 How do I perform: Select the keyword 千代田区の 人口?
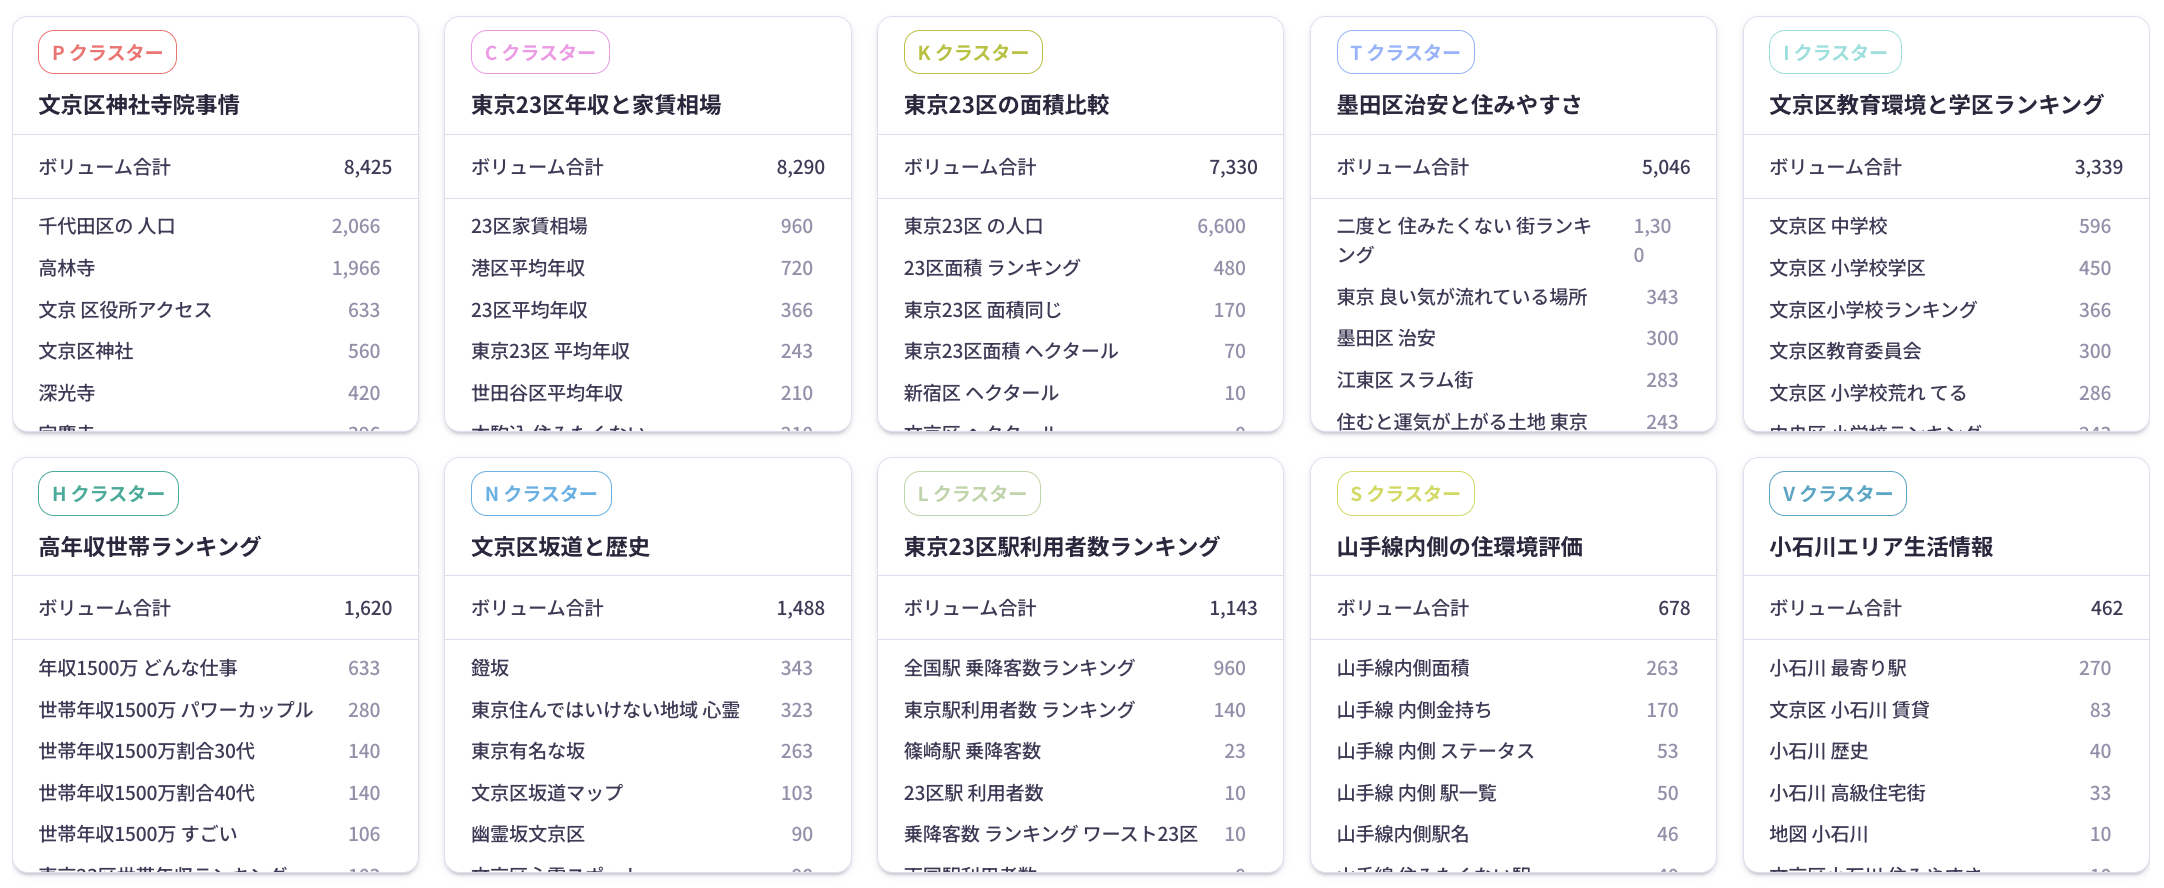(x=107, y=227)
